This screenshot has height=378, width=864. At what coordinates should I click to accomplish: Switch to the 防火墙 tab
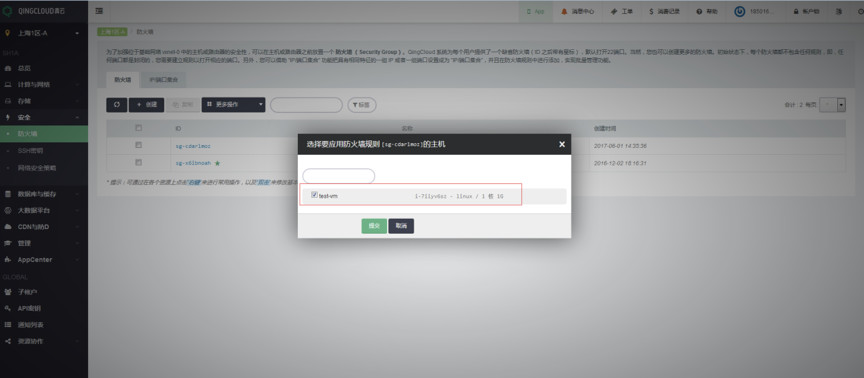pyautogui.click(x=123, y=80)
